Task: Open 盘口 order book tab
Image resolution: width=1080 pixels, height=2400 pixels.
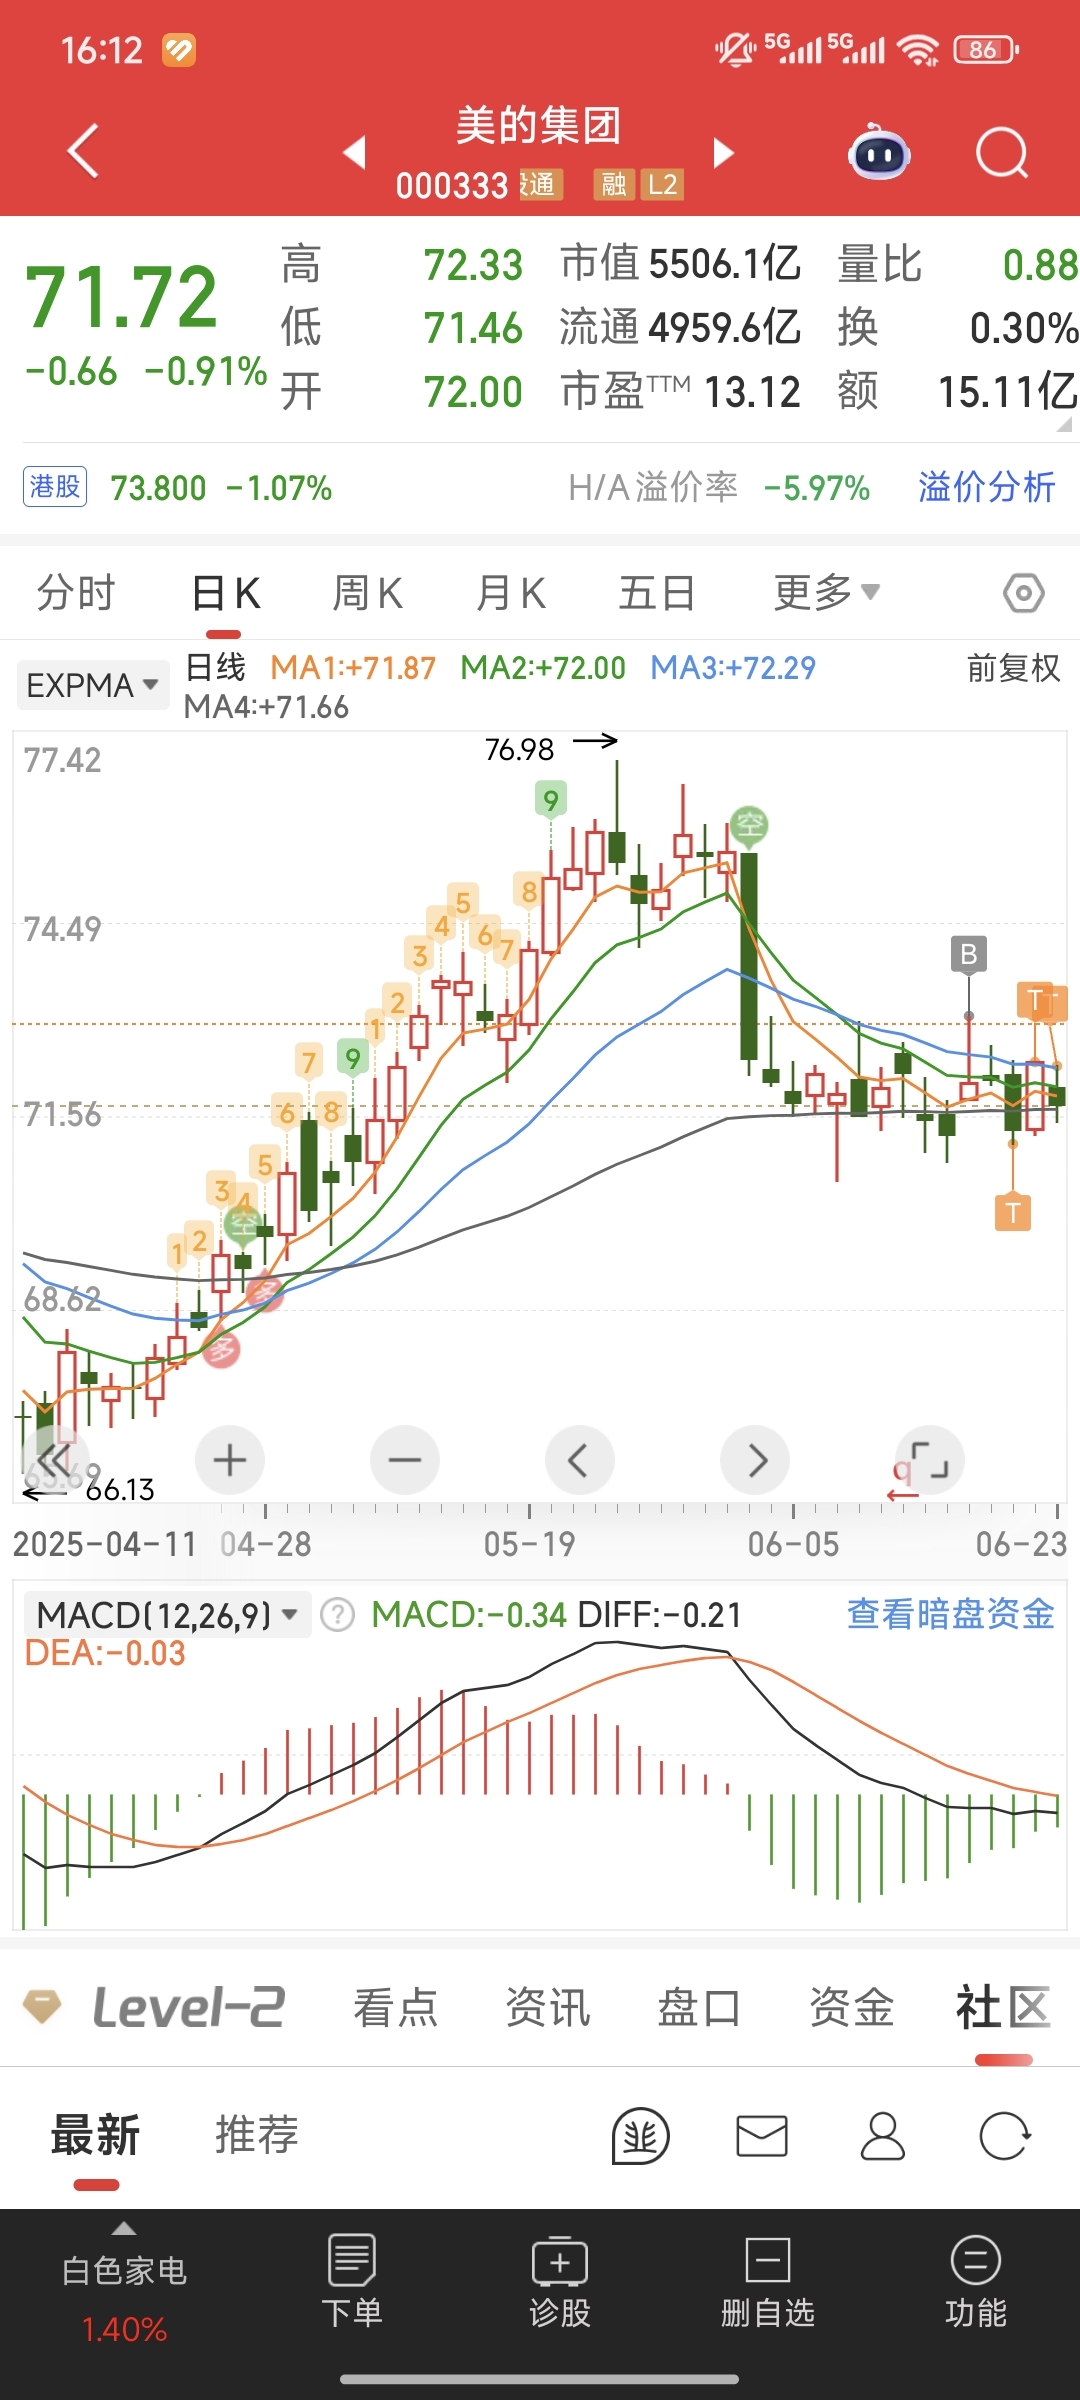Action: click(699, 2007)
